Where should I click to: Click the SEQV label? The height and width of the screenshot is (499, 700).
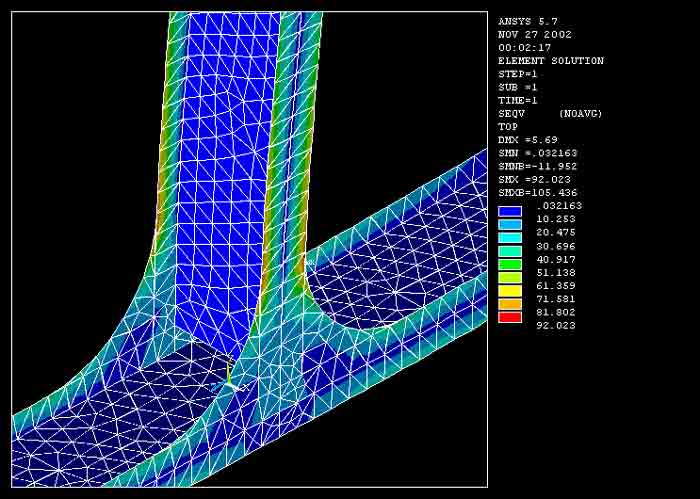(x=512, y=114)
